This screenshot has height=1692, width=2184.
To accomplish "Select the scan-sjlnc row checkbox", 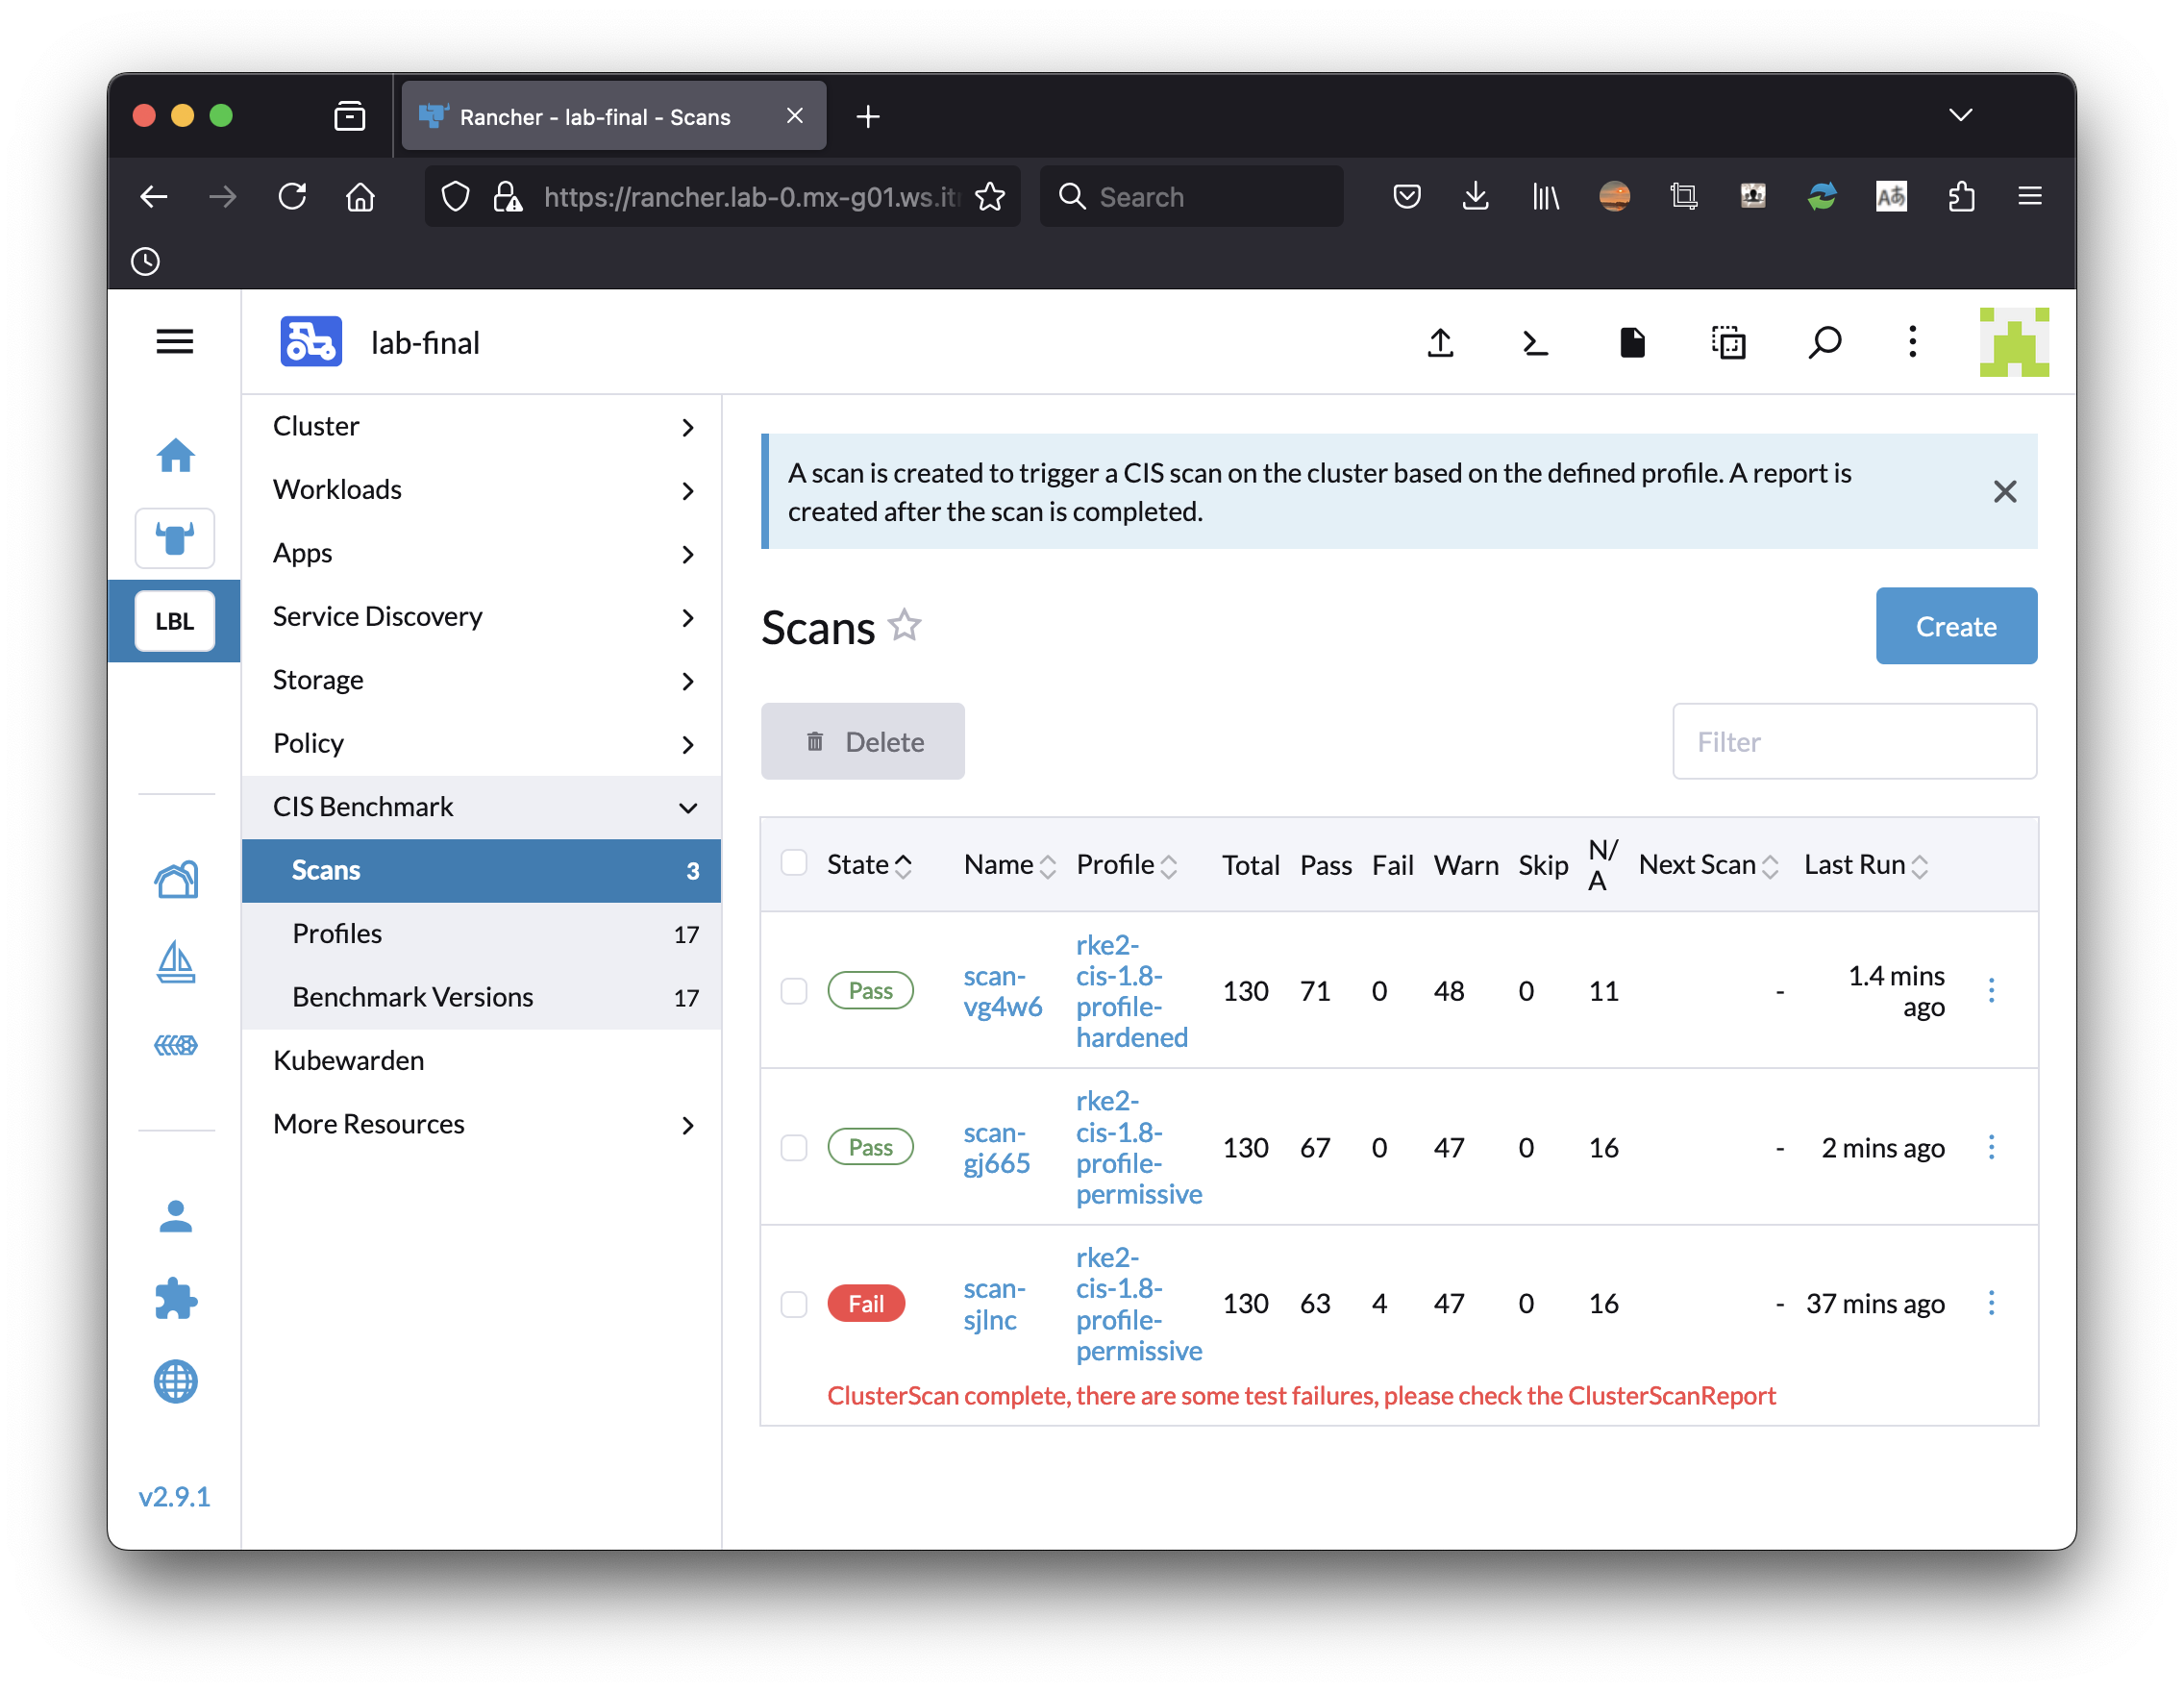I will [x=794, y=1304].
